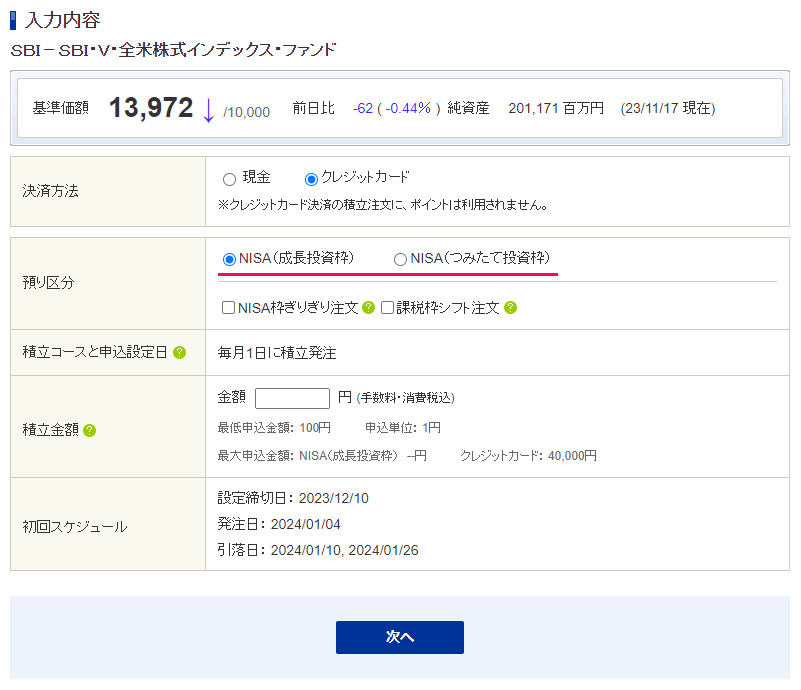The width and height of the screenshot is (801, 690).
Task: Enable the NISA枠ぎりぎり注文 checkbox
Action: pos(229,308)
